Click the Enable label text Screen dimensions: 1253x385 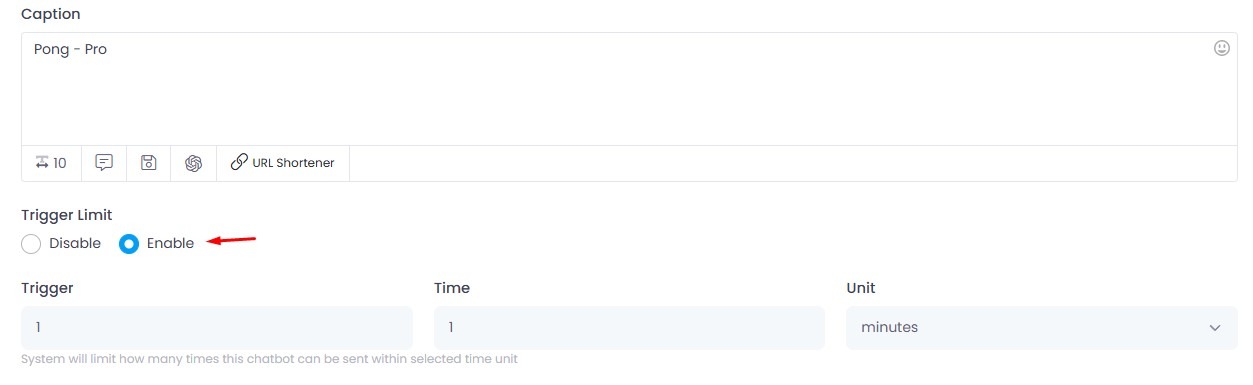pos(170,243)
